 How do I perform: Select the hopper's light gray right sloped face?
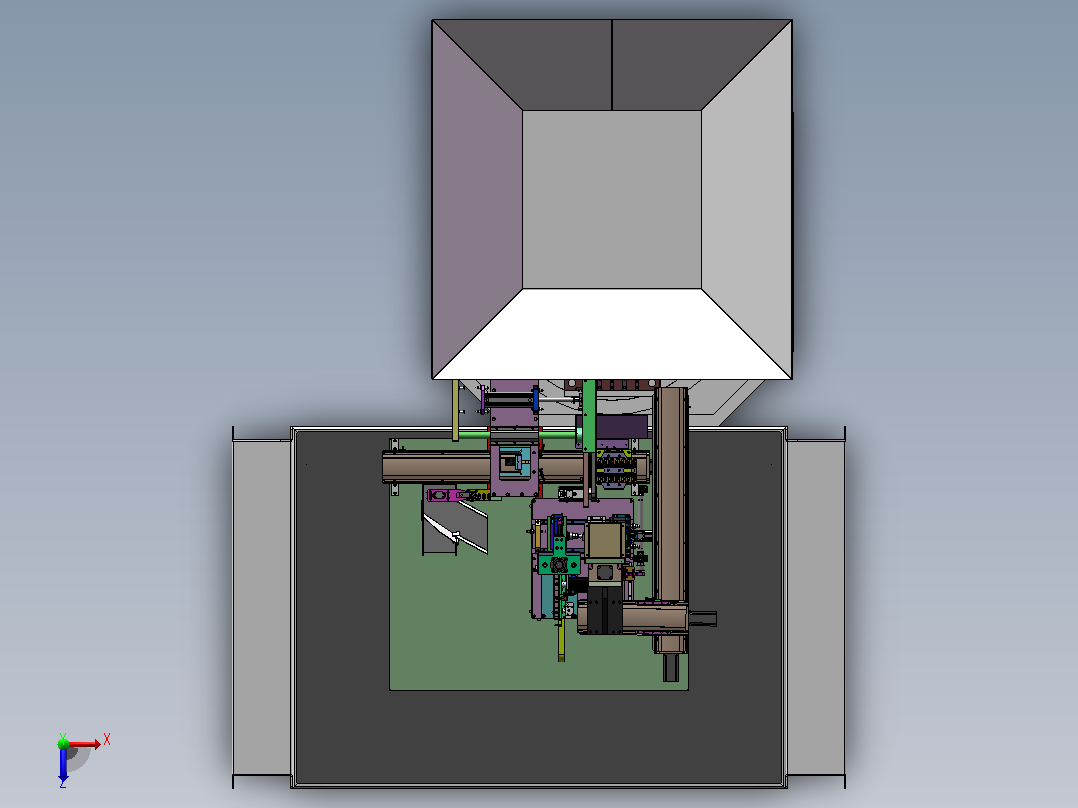click(747, 199)
